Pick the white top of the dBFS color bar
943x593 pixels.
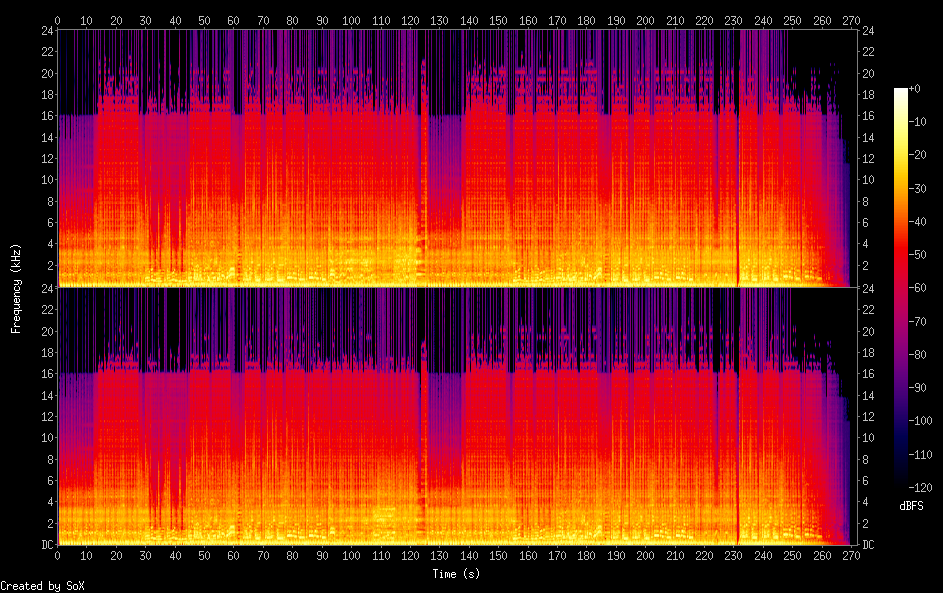901,93
